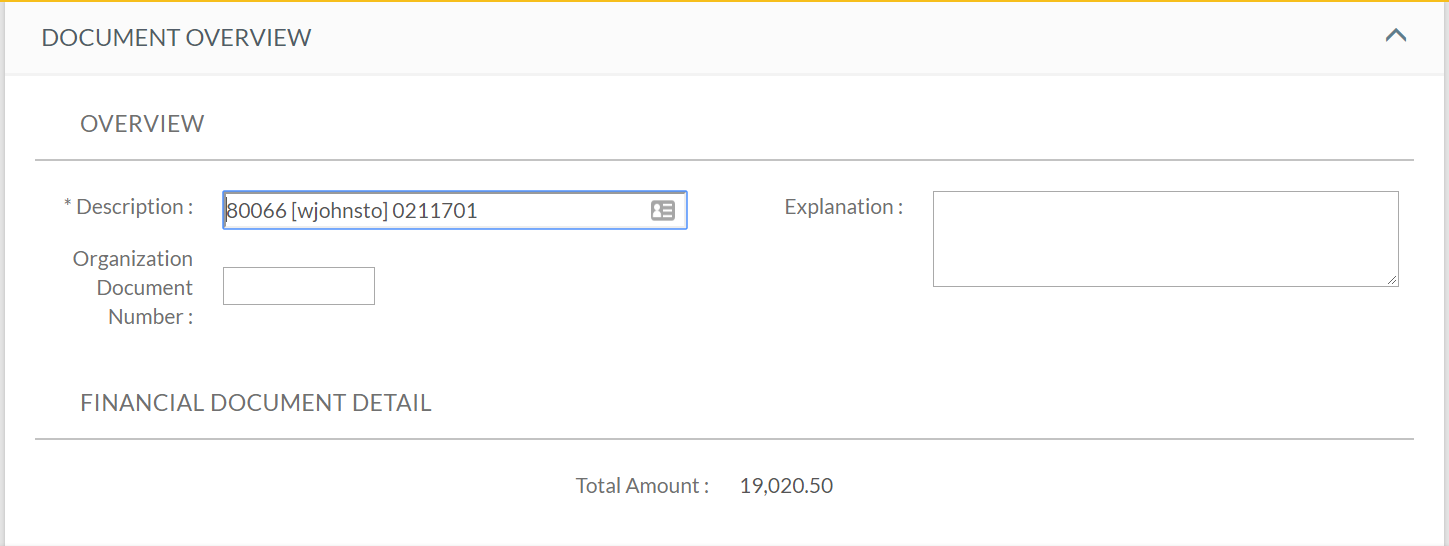
Task: Focus the Explanation text area
Action: pyautogui.click(x=1165, y=239)
